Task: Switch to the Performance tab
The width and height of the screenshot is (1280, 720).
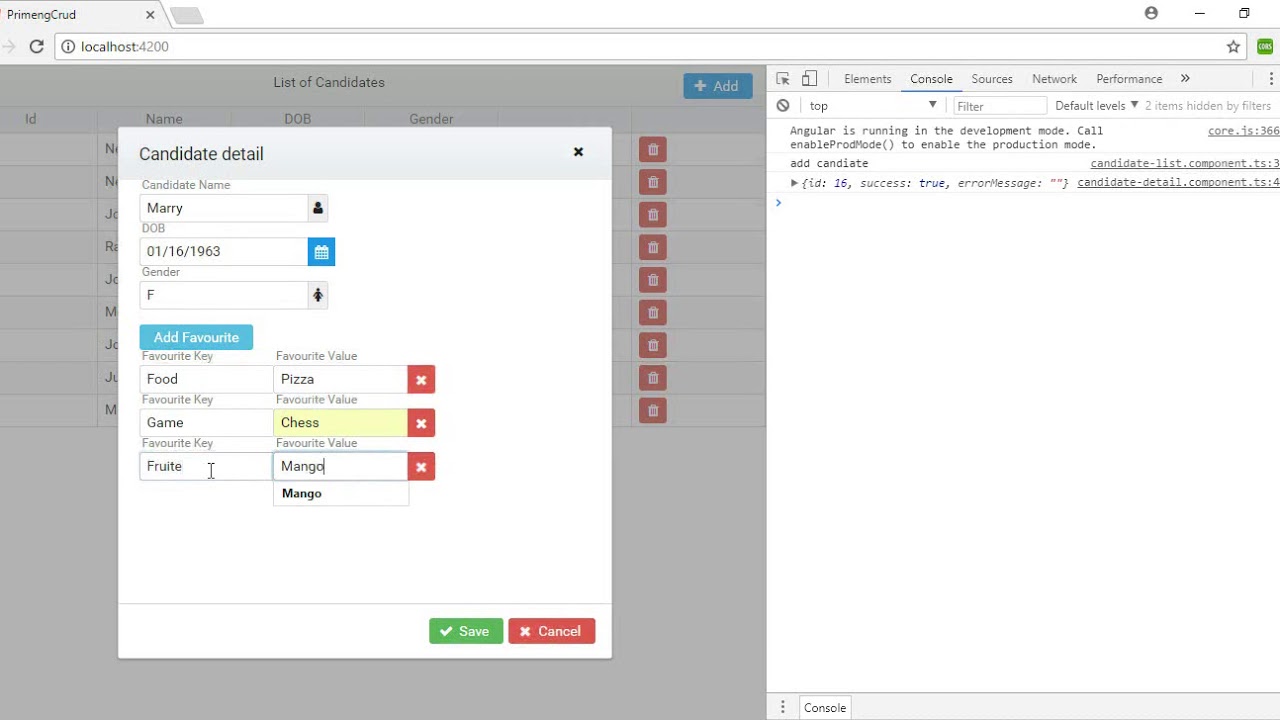Action: [x=1129, y=79]
